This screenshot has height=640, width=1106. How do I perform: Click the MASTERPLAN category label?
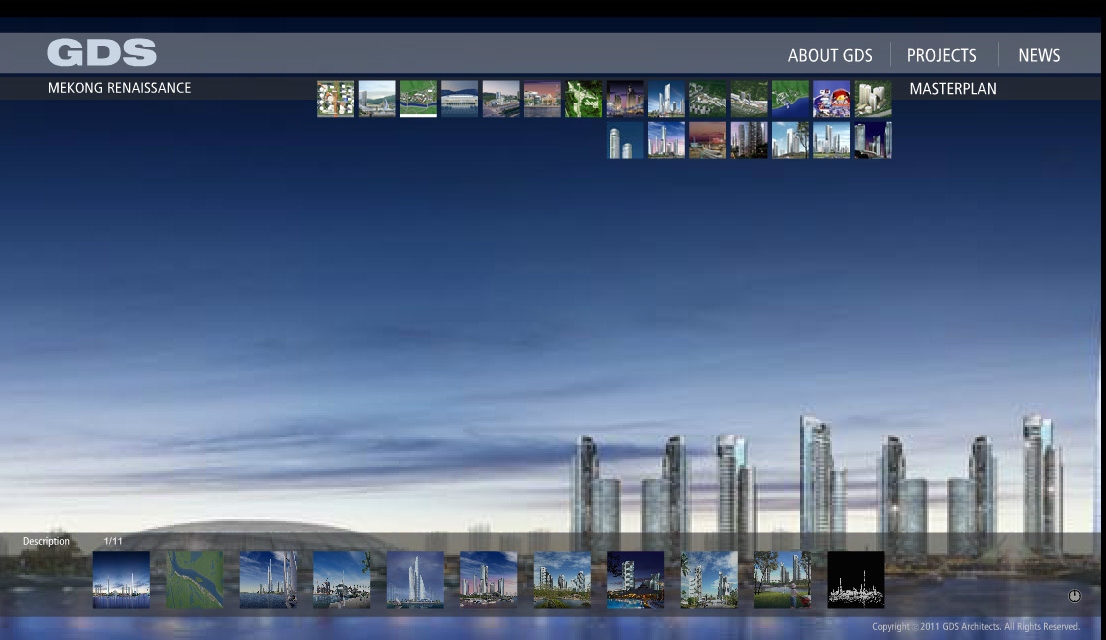click(952, 89)
